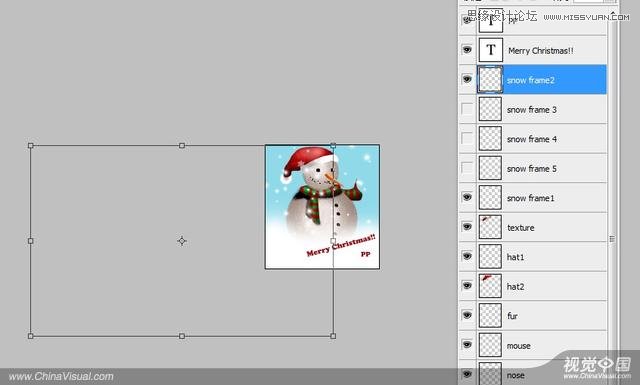
Task: Select the "snow frame 3" layer name
Action: 531,109
